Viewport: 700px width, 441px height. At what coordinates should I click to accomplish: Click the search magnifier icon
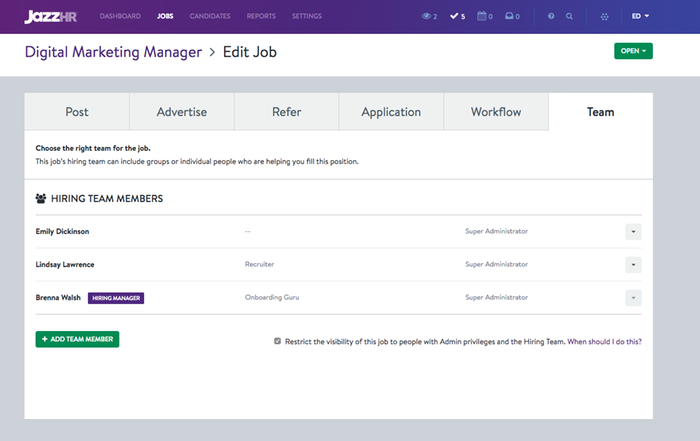point(570,17)
